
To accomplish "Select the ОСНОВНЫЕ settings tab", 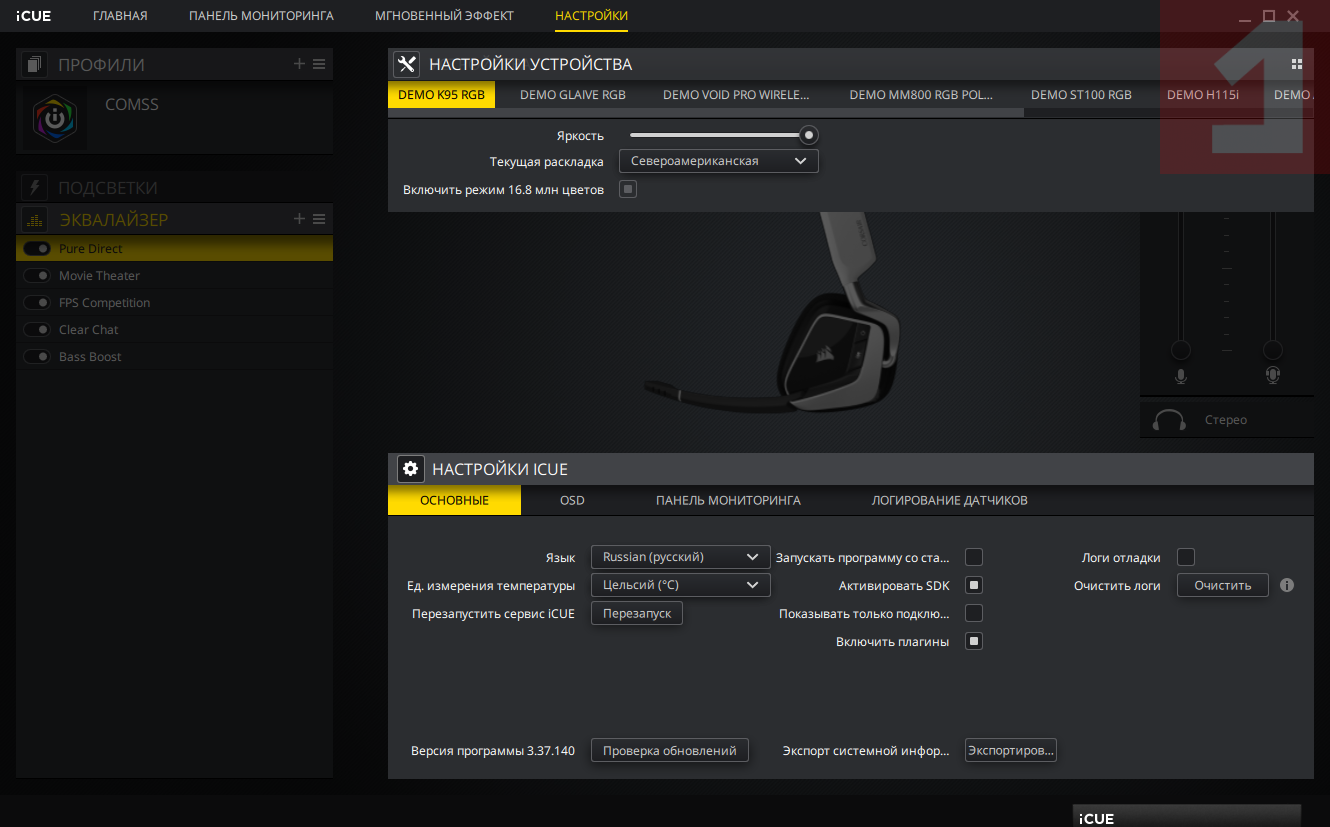I will coord(454,501).
